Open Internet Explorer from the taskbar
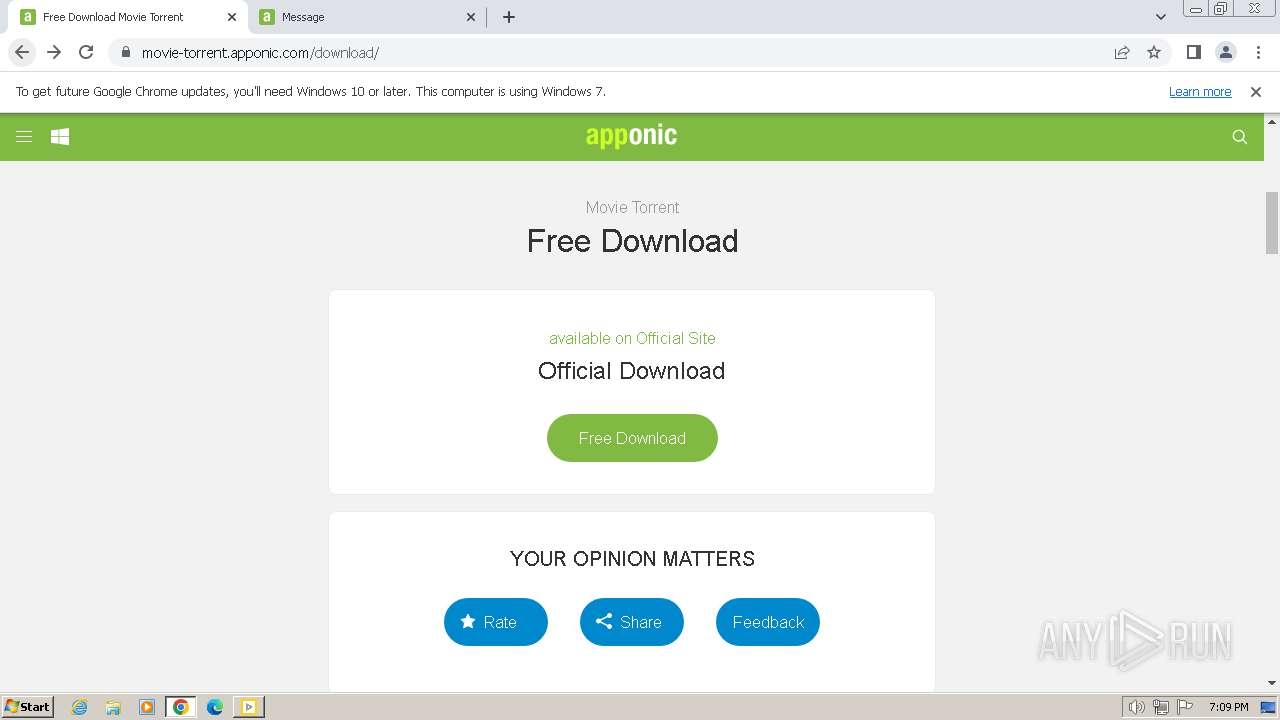 coord(79,707)
